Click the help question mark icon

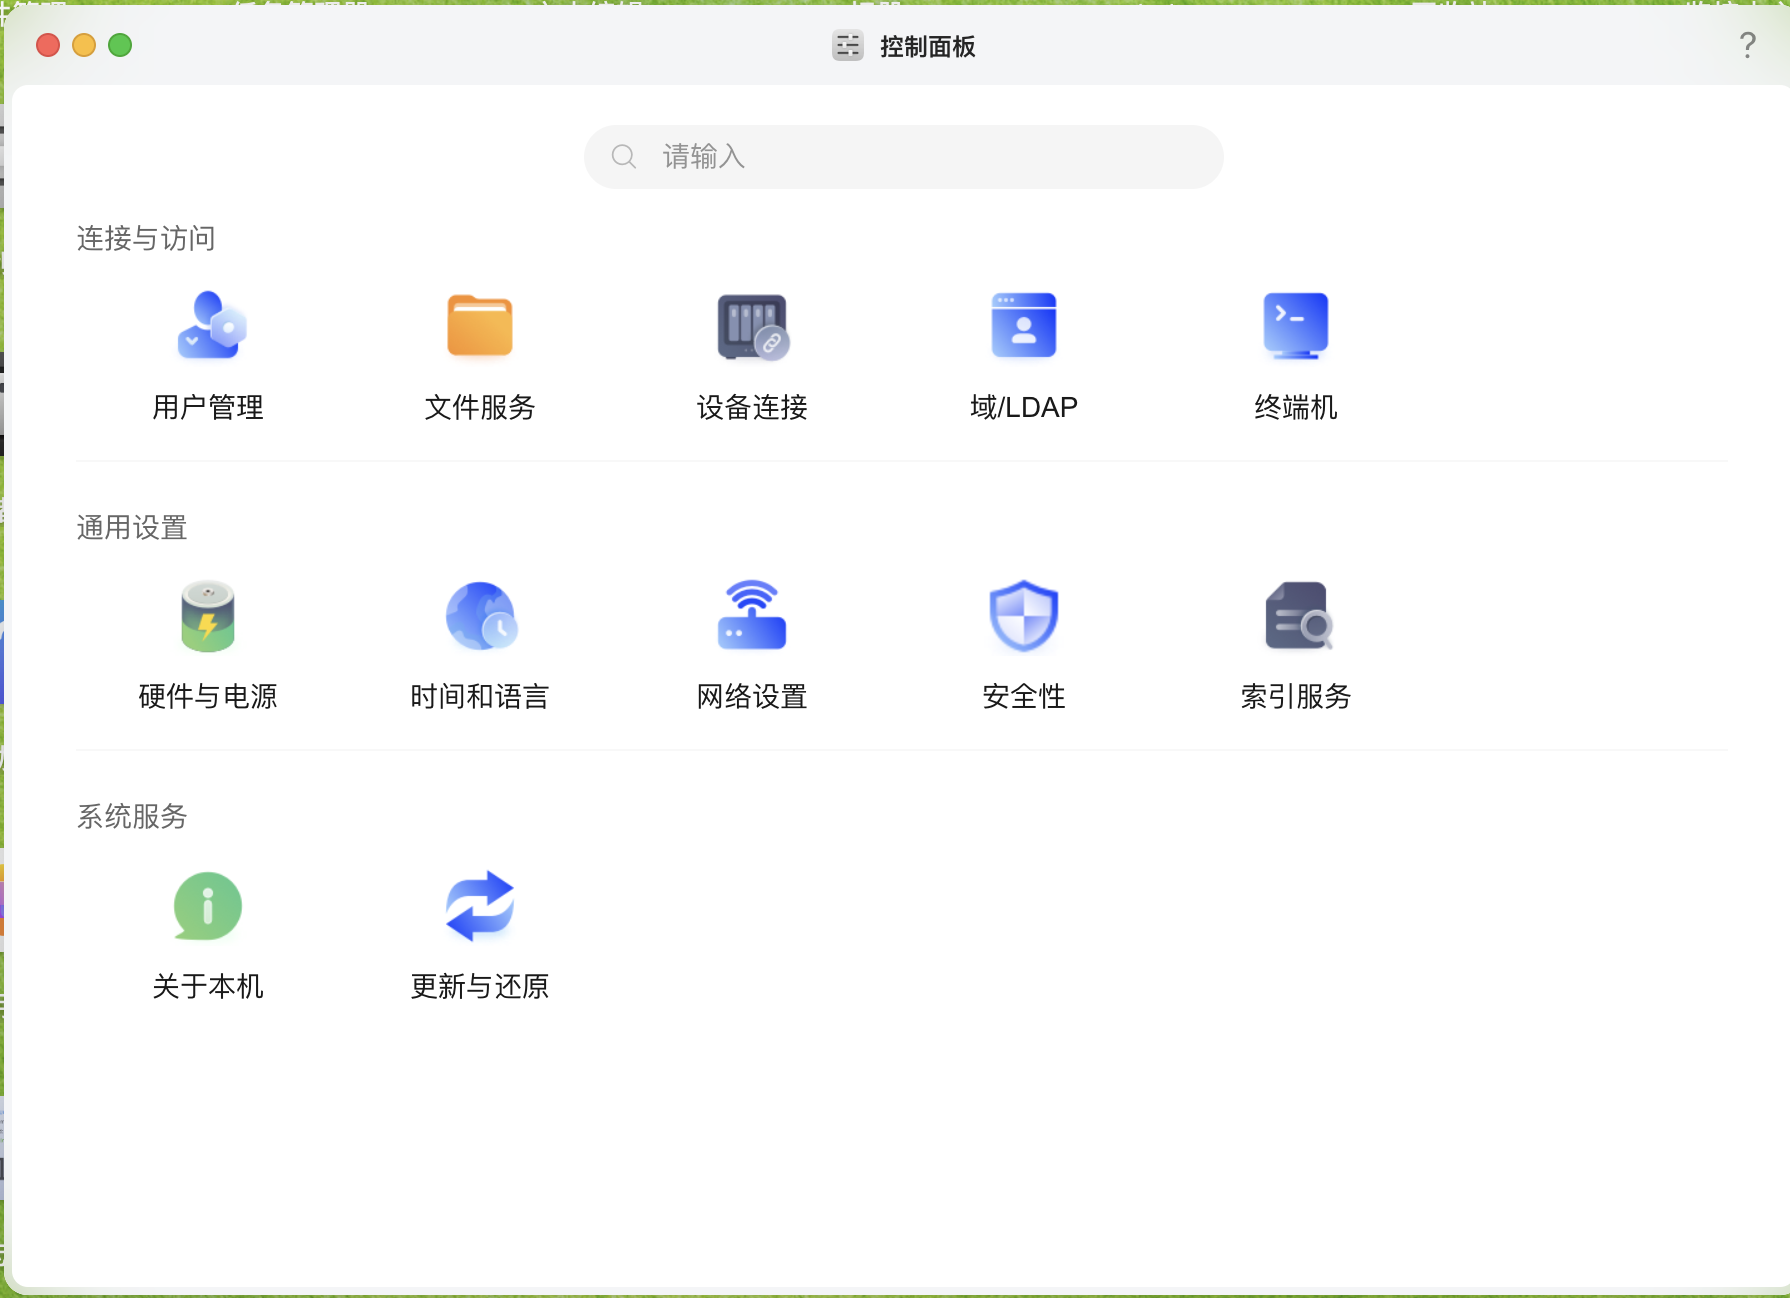tap(1747, 45)
